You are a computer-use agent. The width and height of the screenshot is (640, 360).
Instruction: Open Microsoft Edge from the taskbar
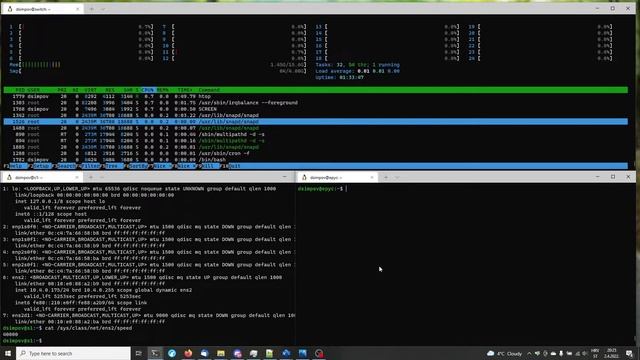[172, 353]
